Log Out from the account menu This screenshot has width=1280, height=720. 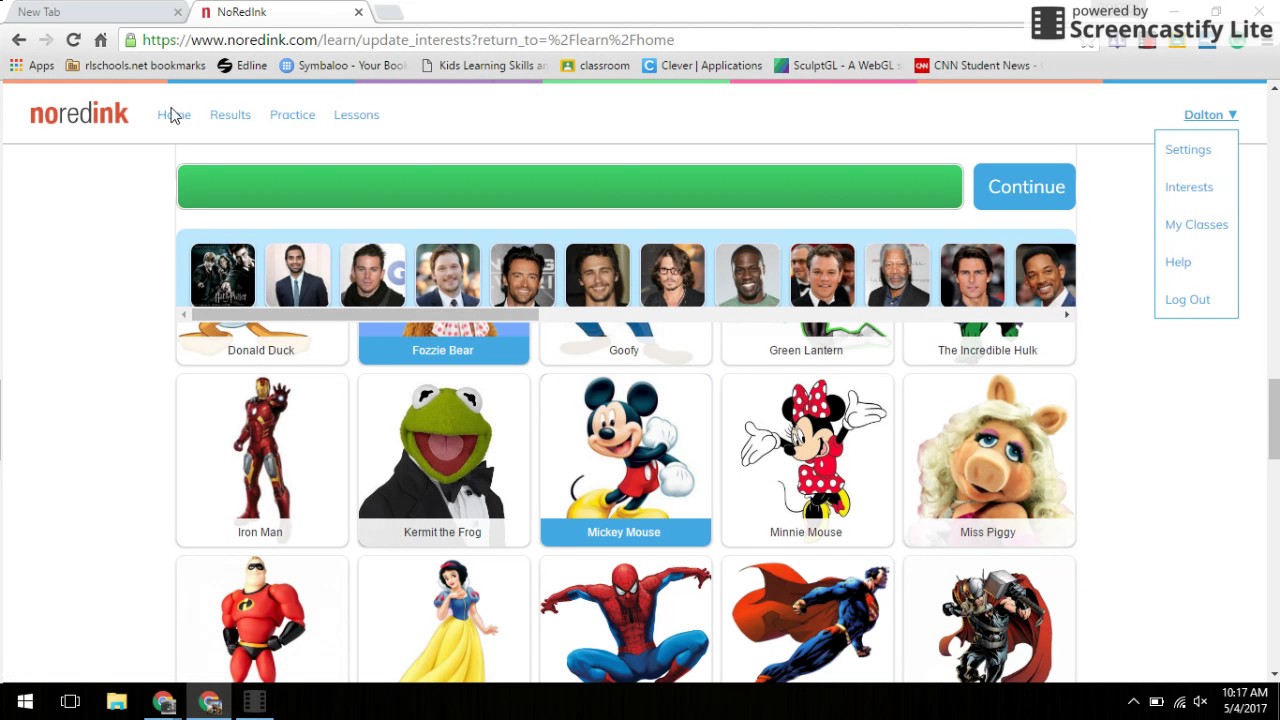[1187, 300]
